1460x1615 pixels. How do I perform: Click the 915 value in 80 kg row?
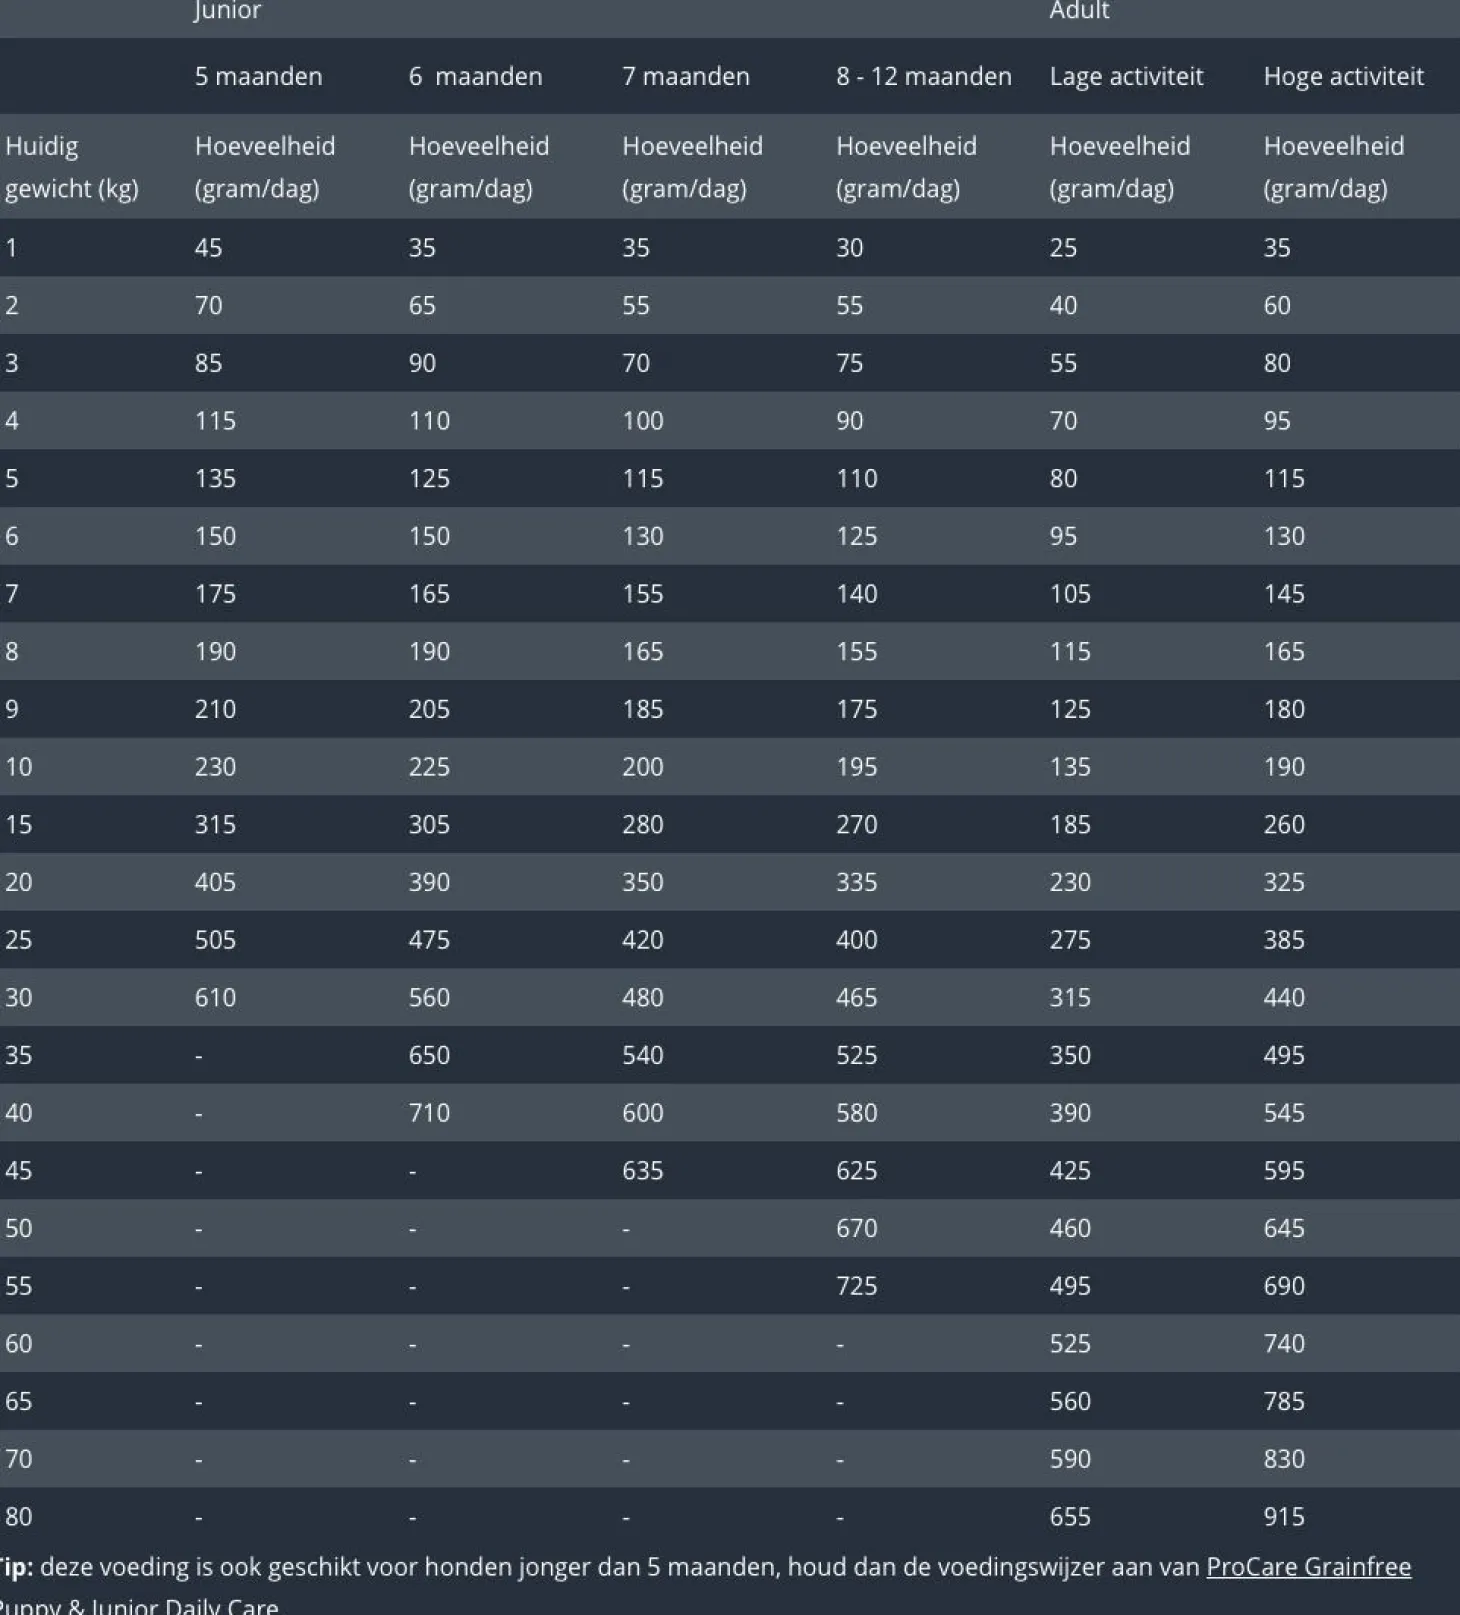(1283, 1517)
